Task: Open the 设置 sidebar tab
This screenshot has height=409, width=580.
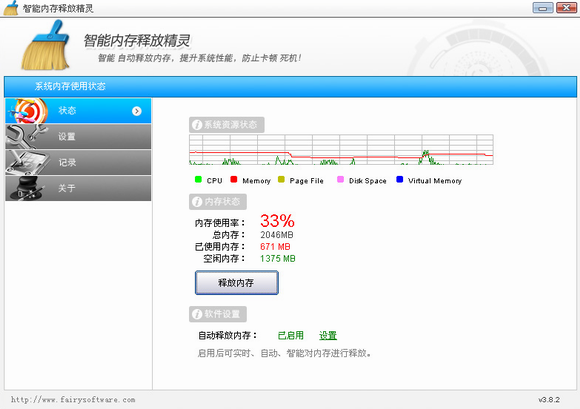Action: 78,136
